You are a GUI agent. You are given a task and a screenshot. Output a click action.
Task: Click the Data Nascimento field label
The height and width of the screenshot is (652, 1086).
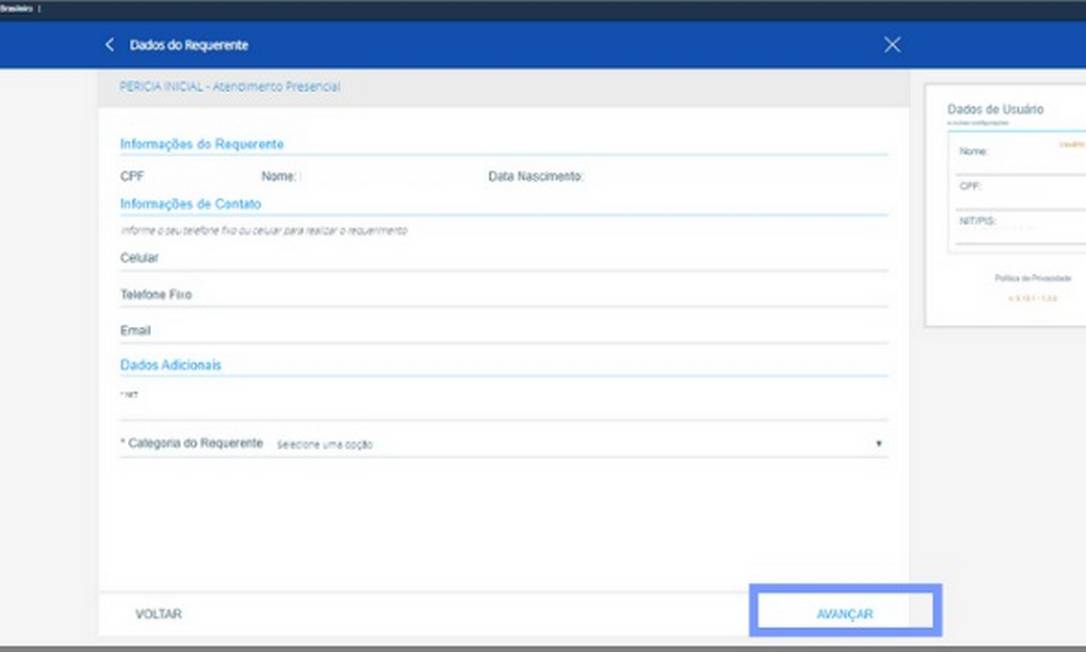pos(536,177)
